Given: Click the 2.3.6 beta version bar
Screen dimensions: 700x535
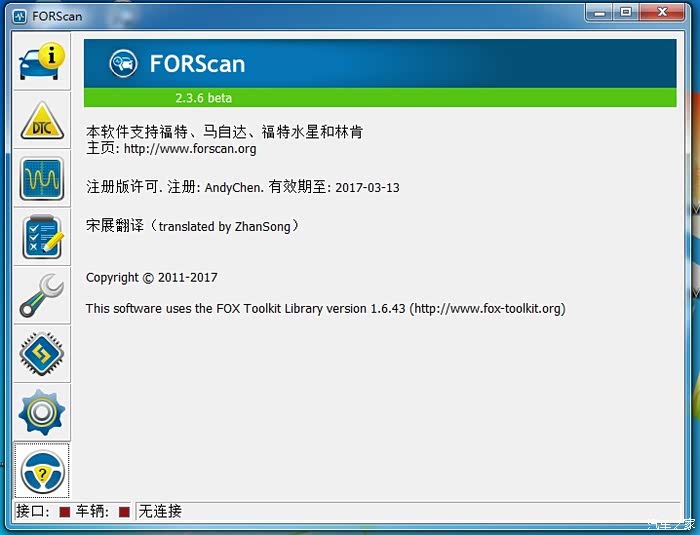Looking at the screenshot, I should coord(380,98).
